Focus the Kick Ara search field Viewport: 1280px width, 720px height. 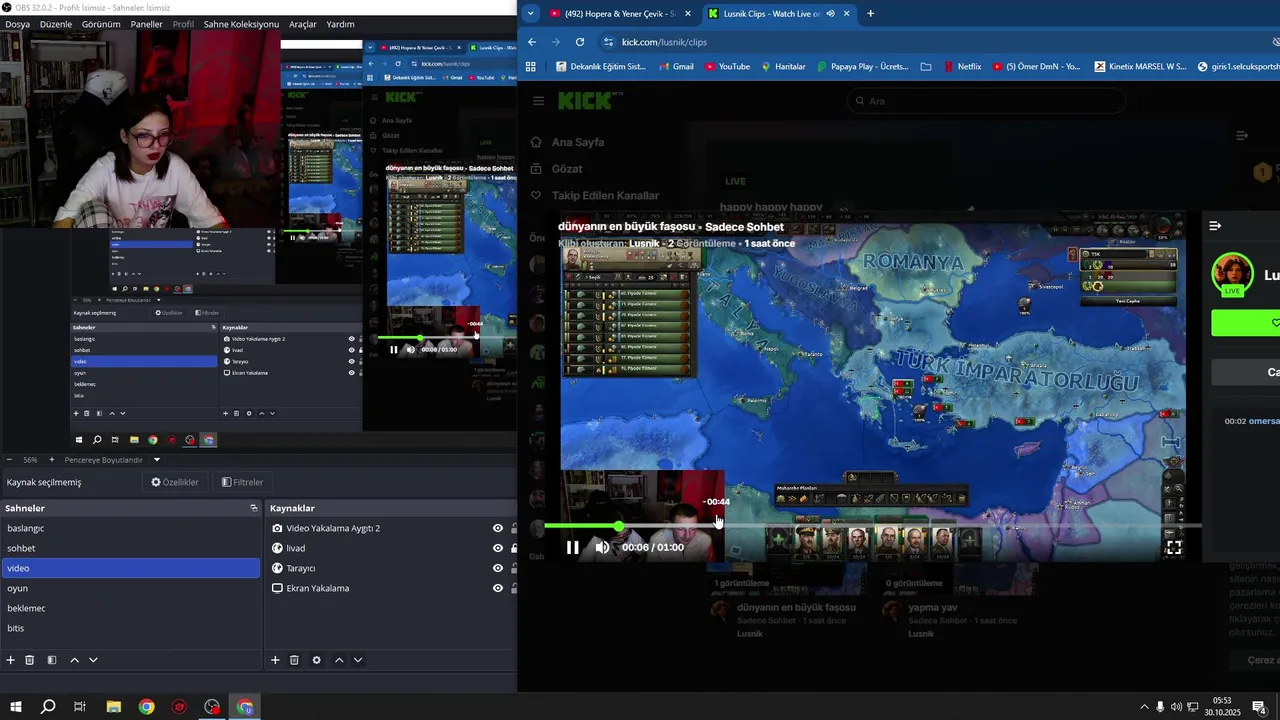coord(986,101)
